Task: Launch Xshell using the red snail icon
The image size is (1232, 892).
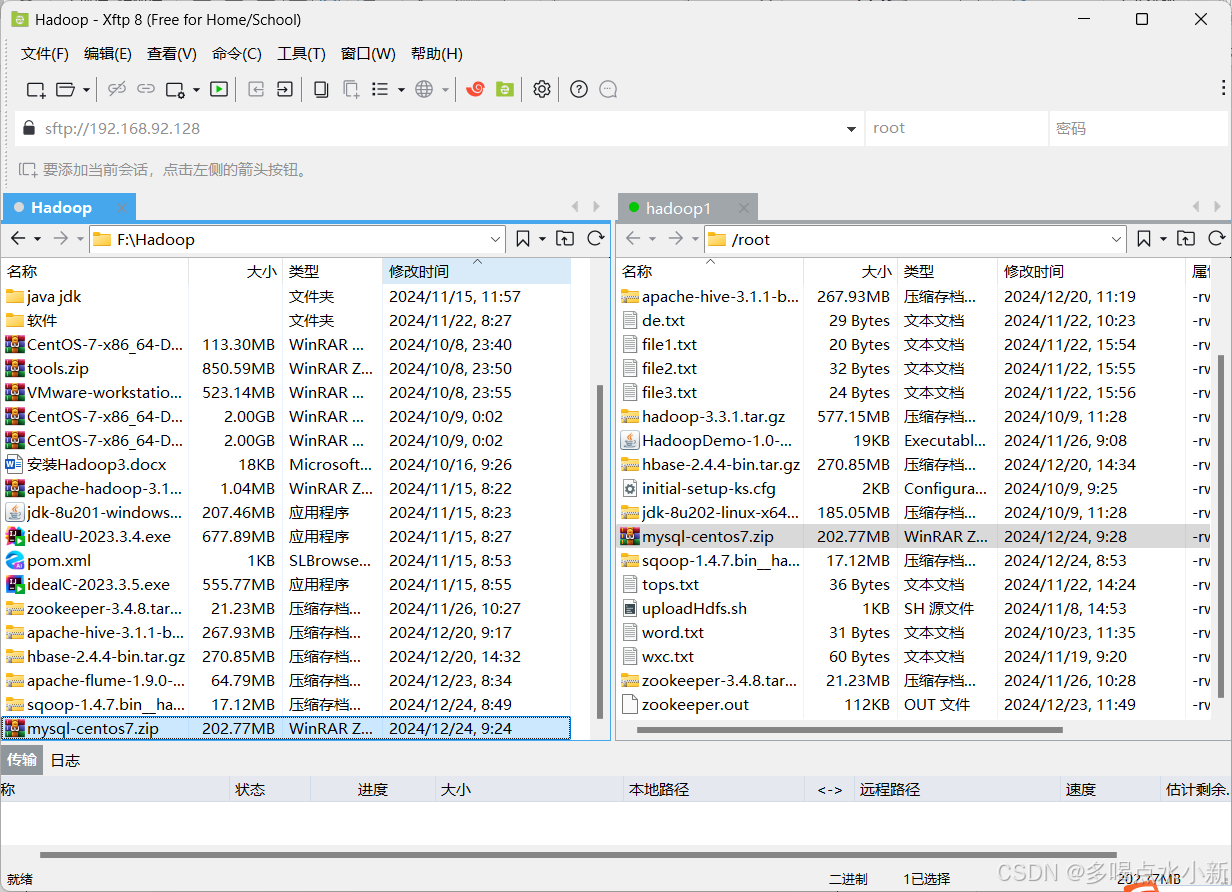Action: pos(475,89)
